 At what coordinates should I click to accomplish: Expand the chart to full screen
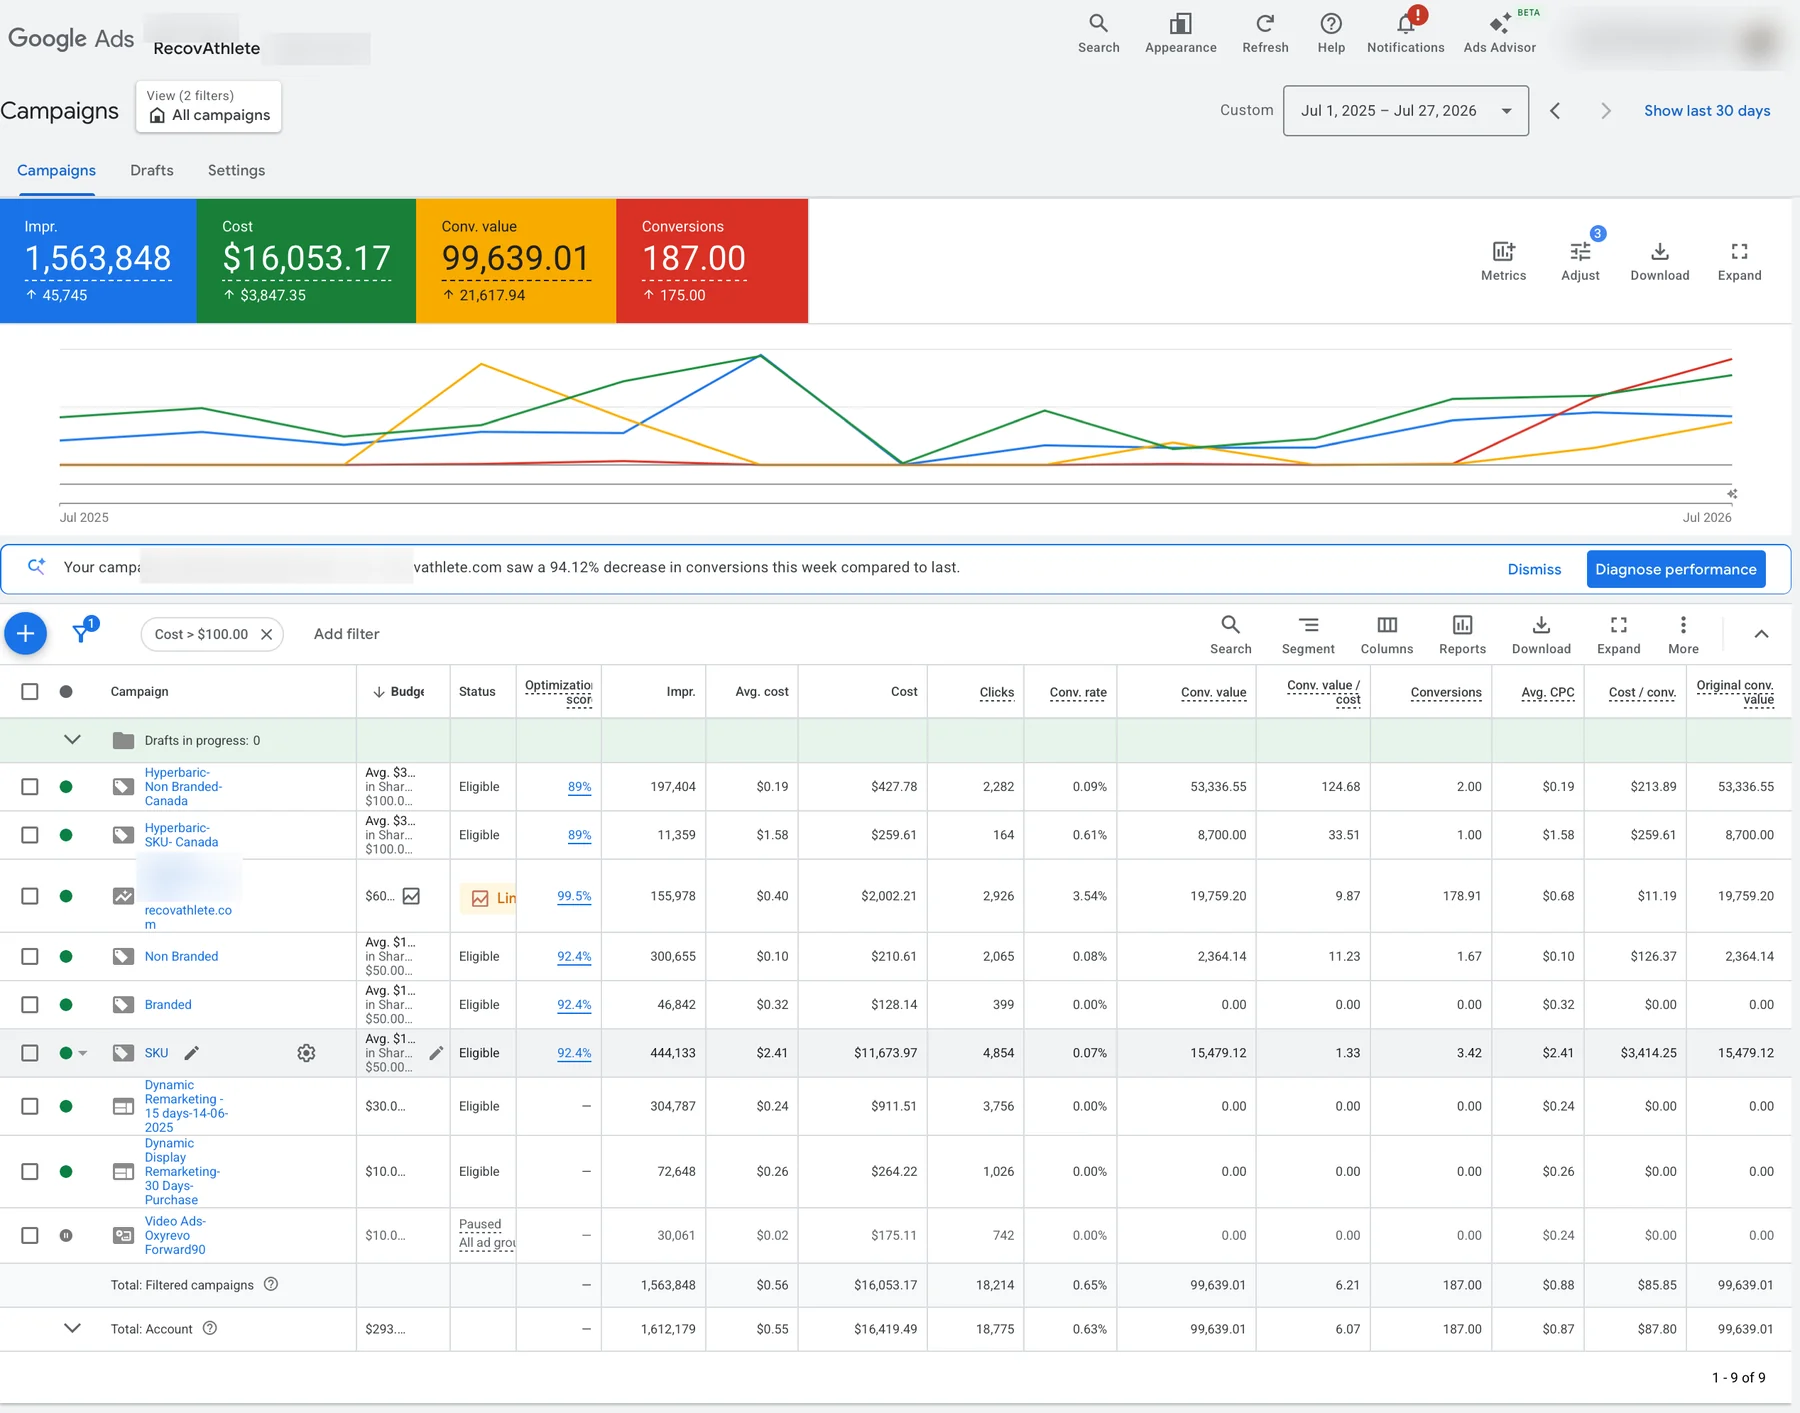coord(1739,261)
